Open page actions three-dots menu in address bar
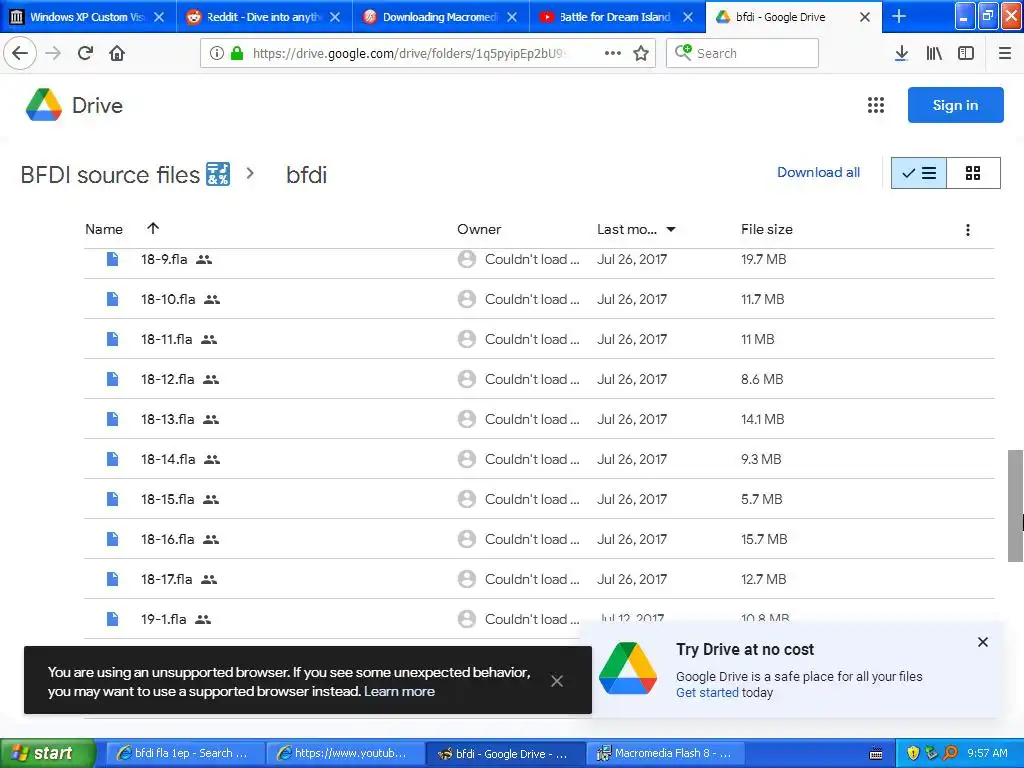1024x768 pixels. point(612,53)
